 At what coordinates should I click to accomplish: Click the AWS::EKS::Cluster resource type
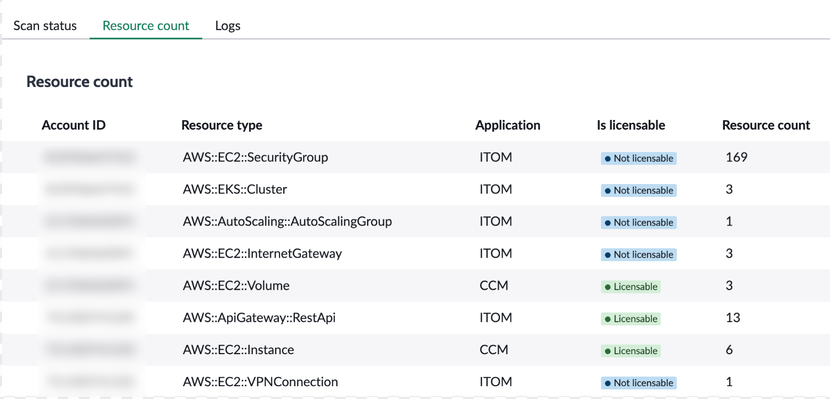pyautogui.click(x=235, y=189)
